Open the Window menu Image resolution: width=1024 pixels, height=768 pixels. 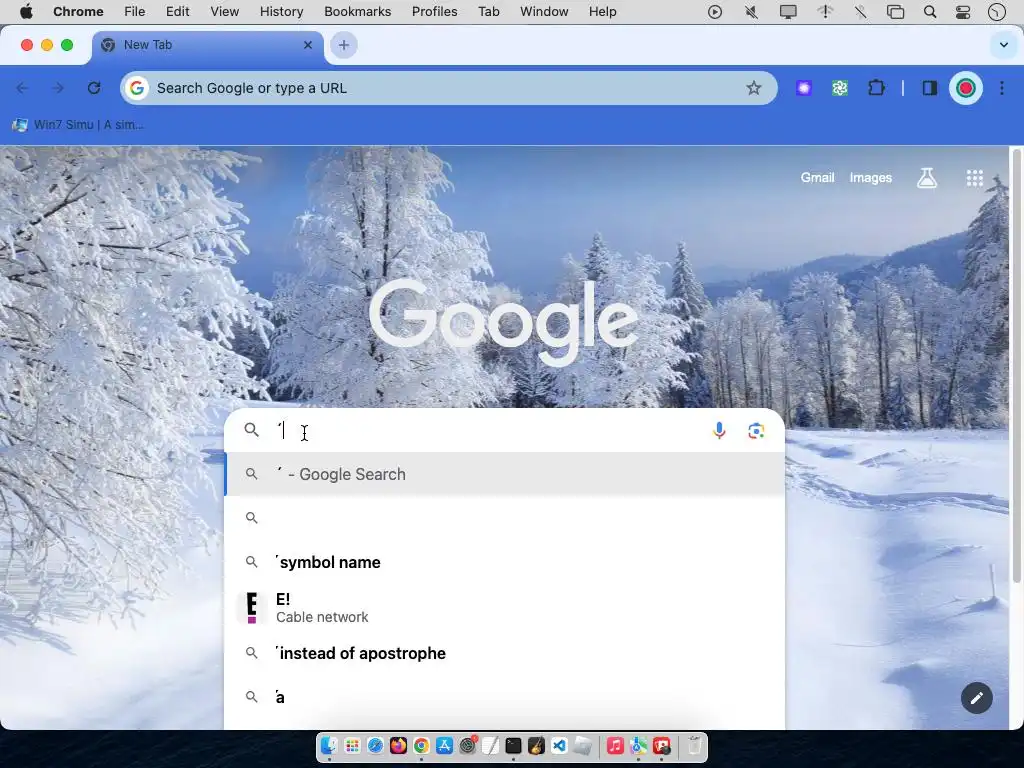(544, 12)
